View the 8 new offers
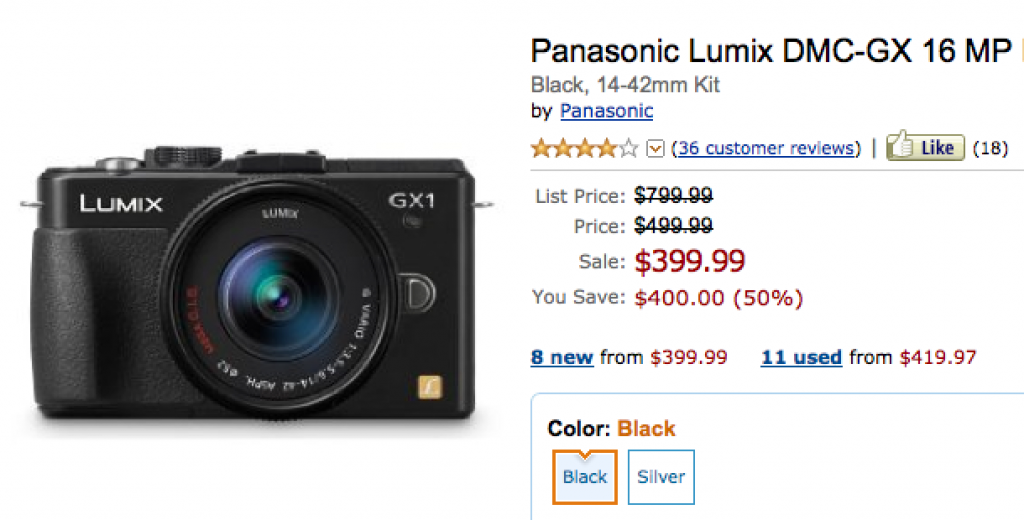 pyautogui.click(x=562, y=357)
